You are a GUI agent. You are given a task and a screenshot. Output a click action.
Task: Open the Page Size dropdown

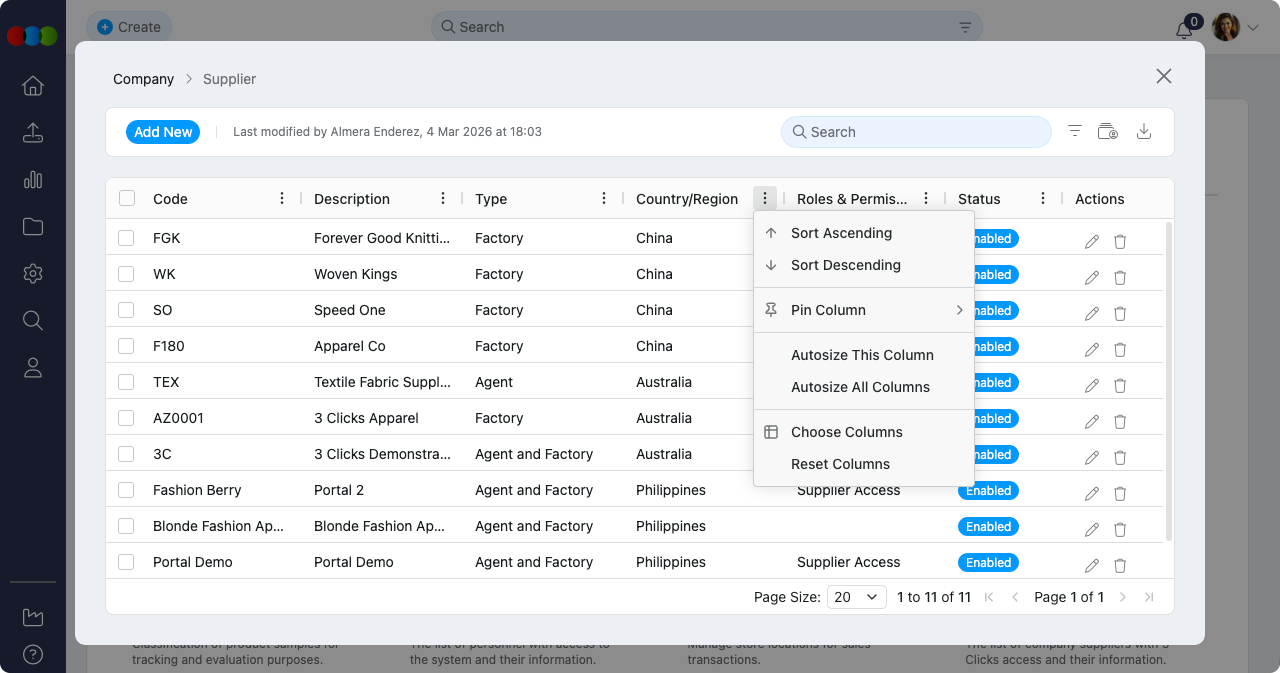click(857, 597)
